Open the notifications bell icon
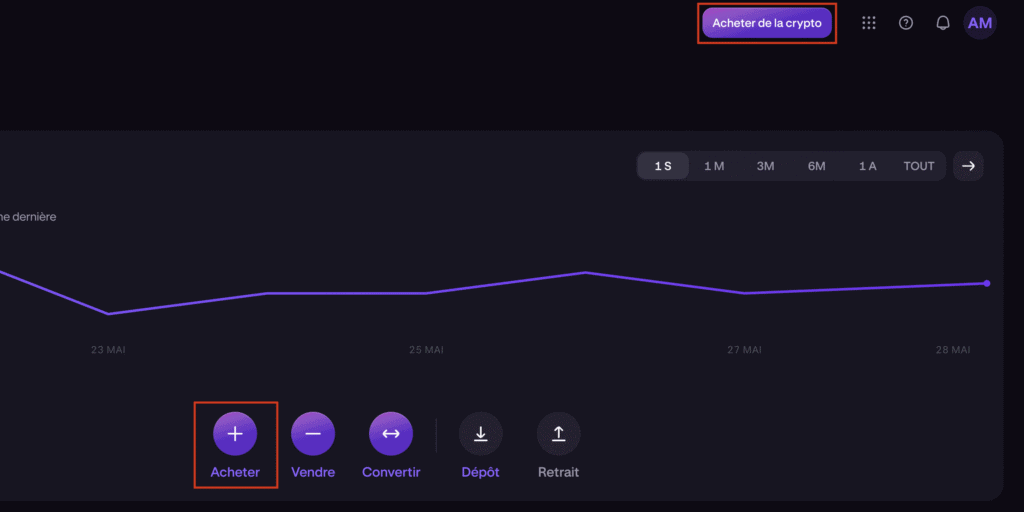Image resolution: width=1024 pixels, height=512 pixels. (943, 23)
